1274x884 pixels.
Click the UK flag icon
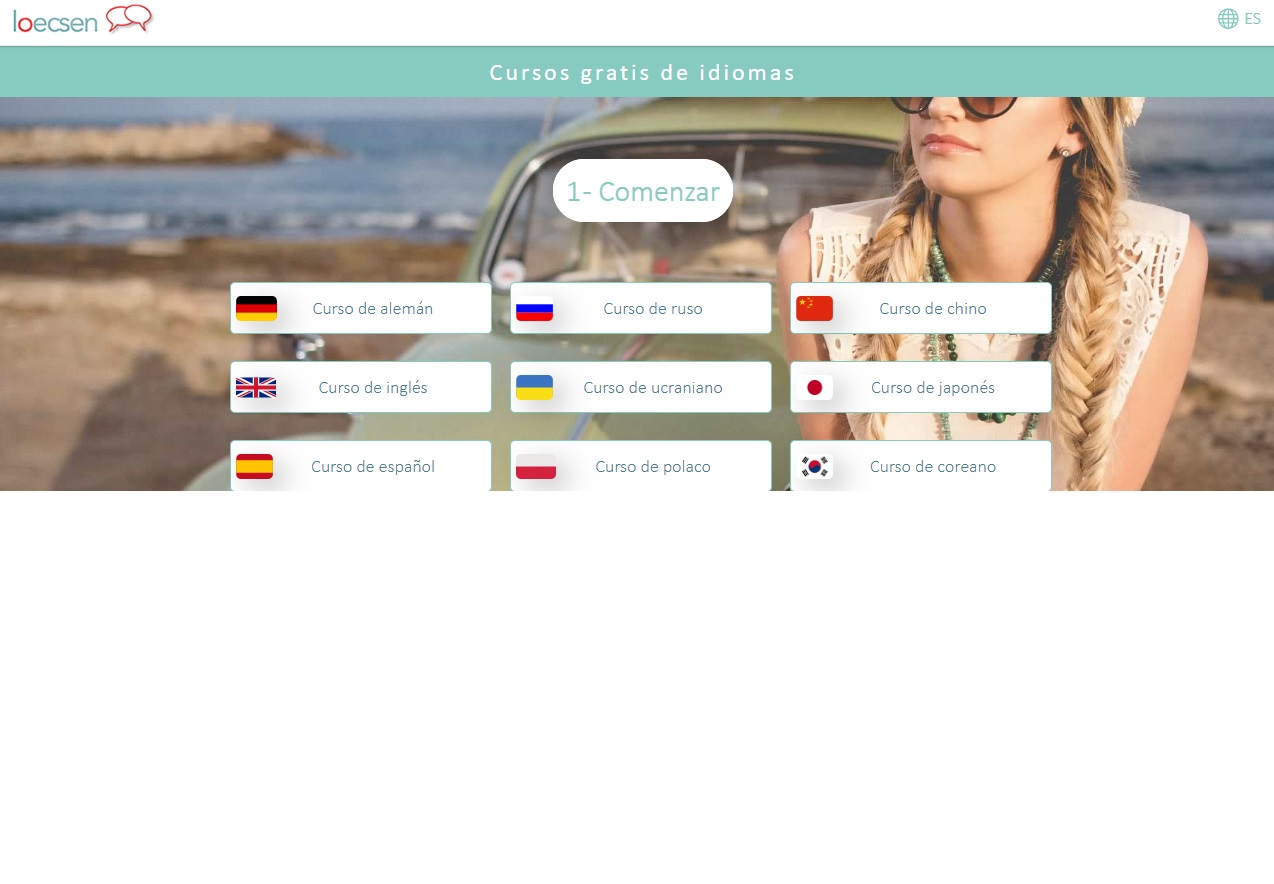[256, 388]
